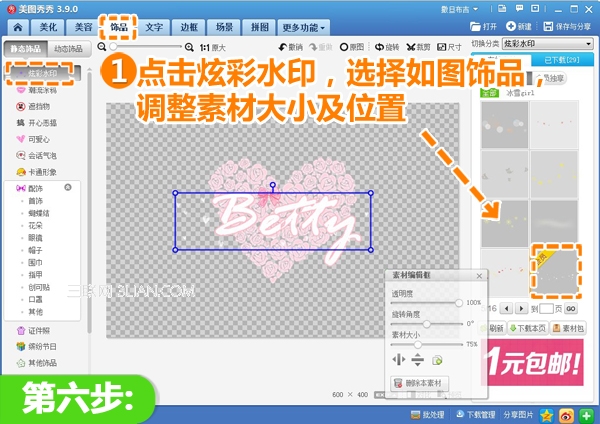
Task: Open the 拼图 tab
Action: coord(259,27)
